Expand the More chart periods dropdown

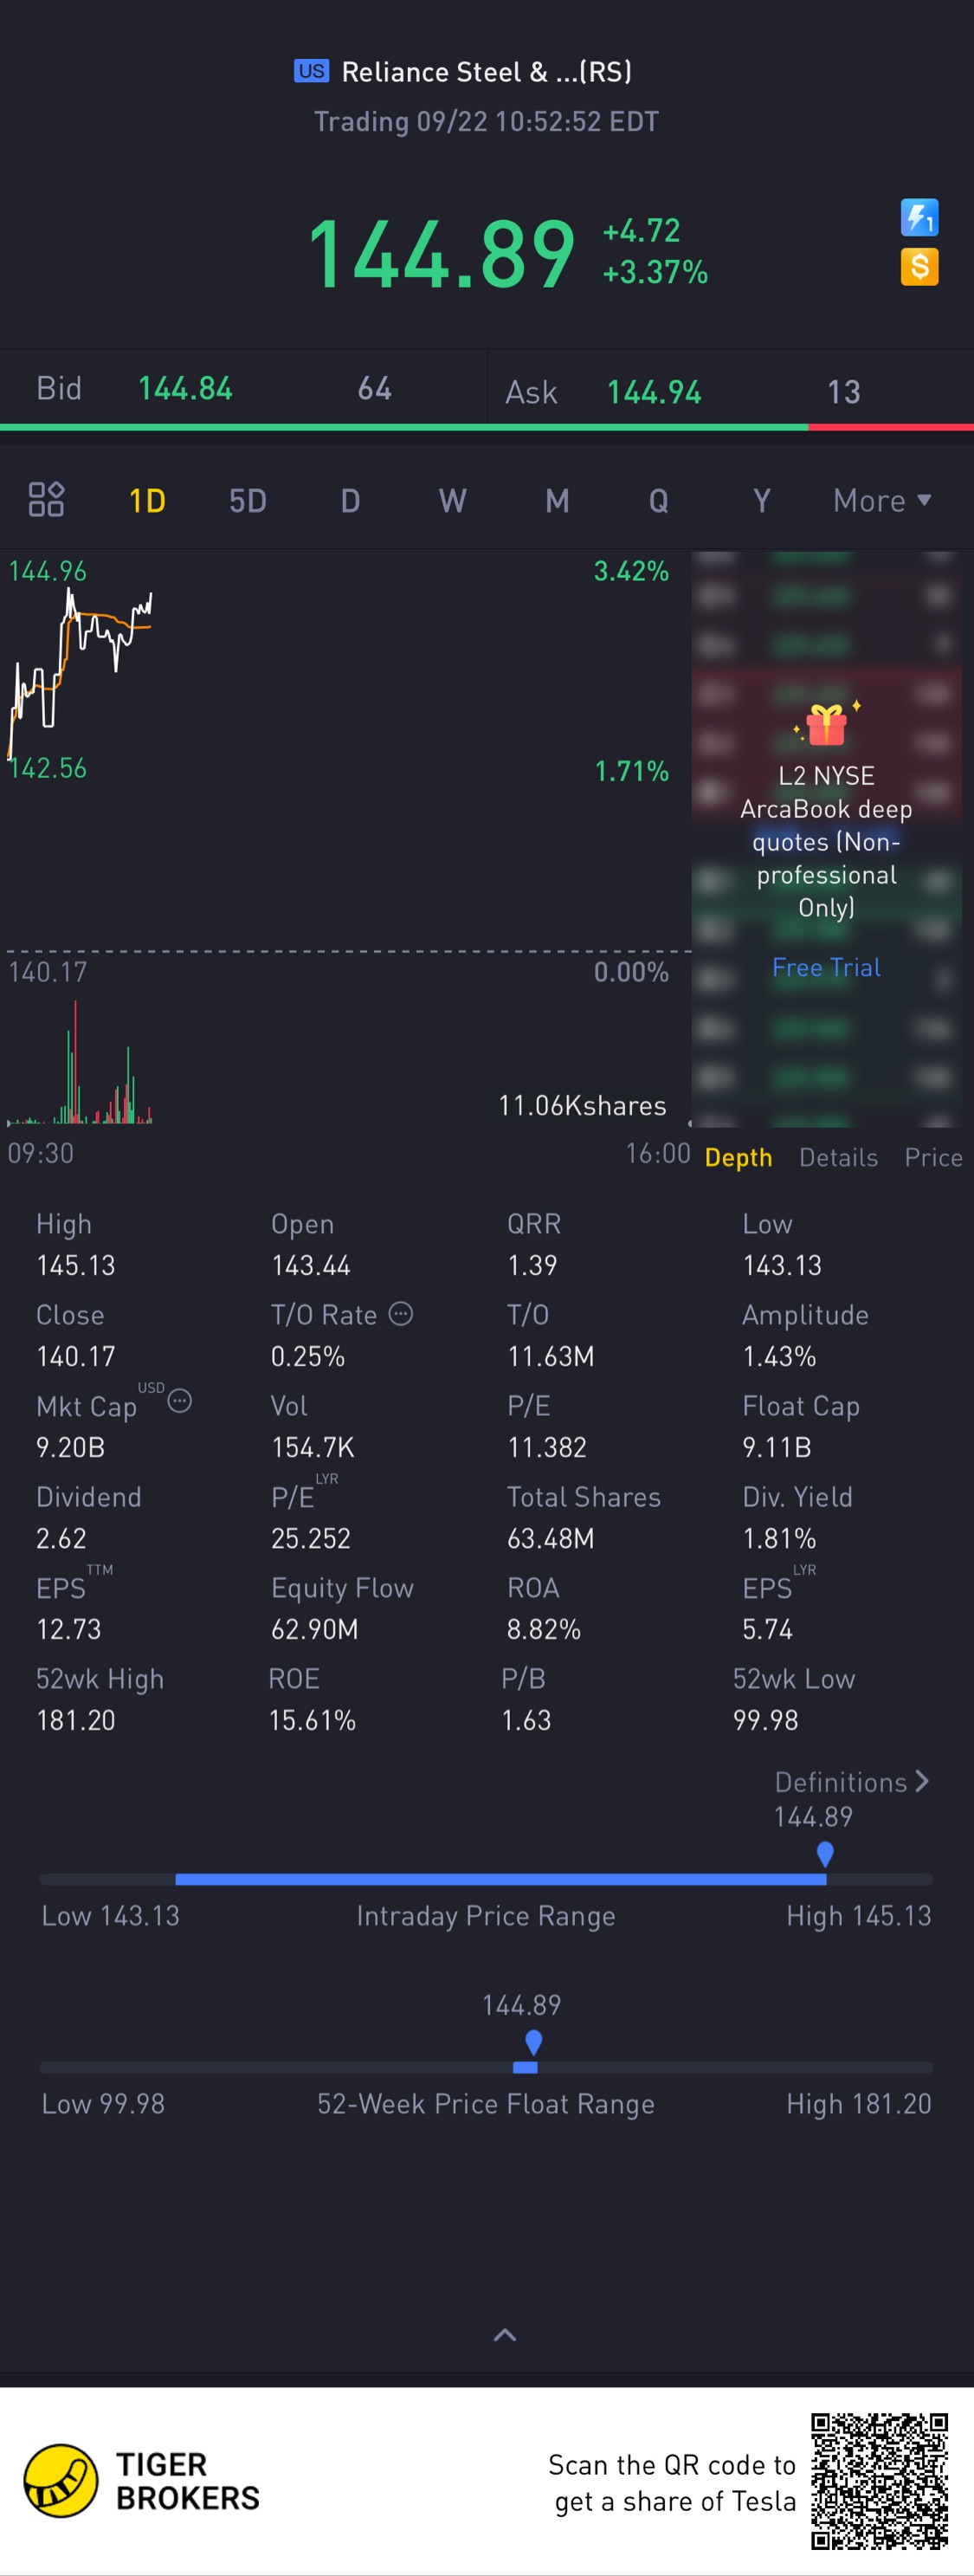pyautogui.click(x=882, y=500)
